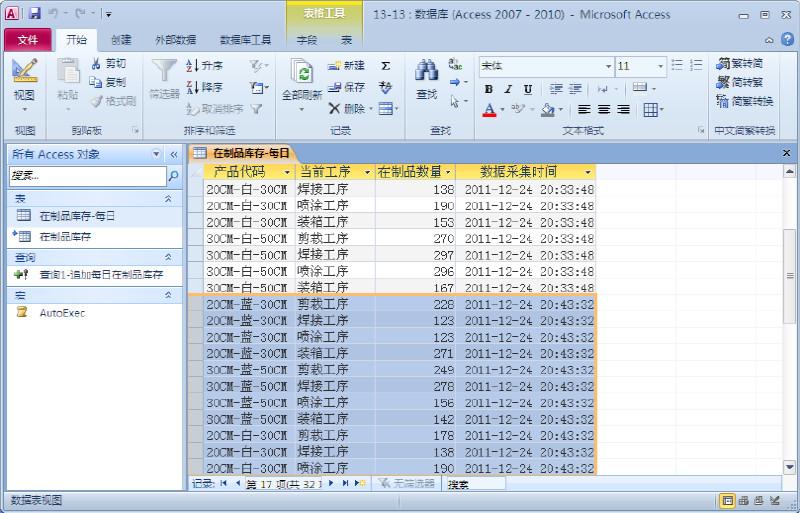The width and height of the screenshot is (800, 513).
Task: Click New record (新建) icon
Action: point(334,65)
